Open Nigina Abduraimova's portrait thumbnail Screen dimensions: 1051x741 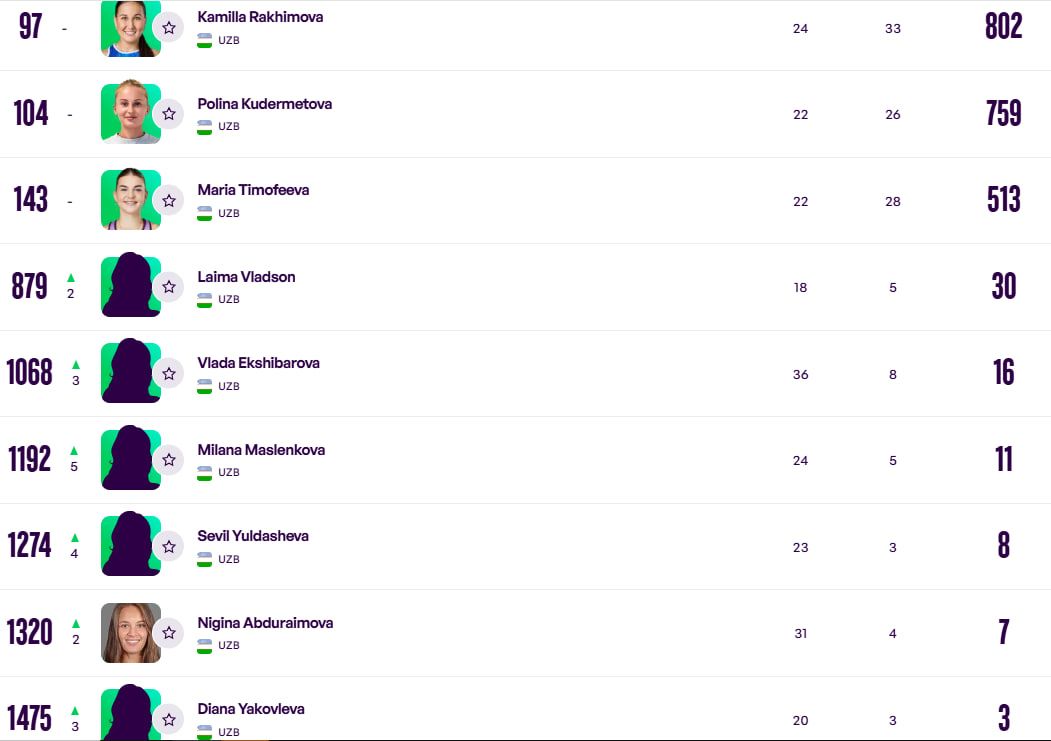130,633
